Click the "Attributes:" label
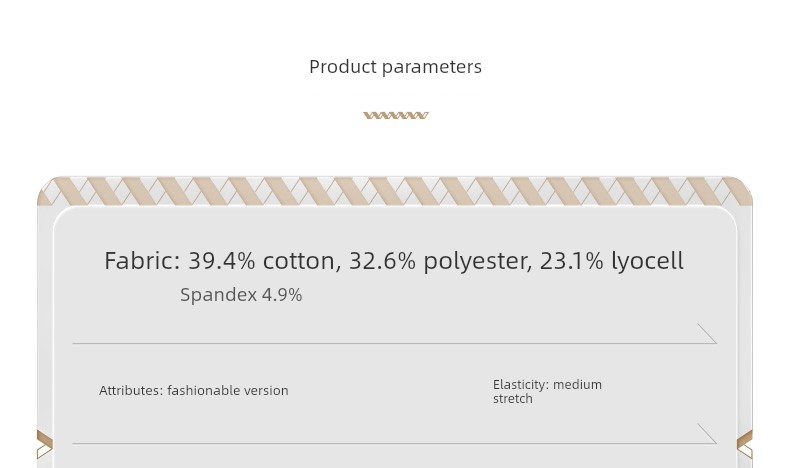Image resolution: width=790 pixels, height=468 pixels. 131,391
